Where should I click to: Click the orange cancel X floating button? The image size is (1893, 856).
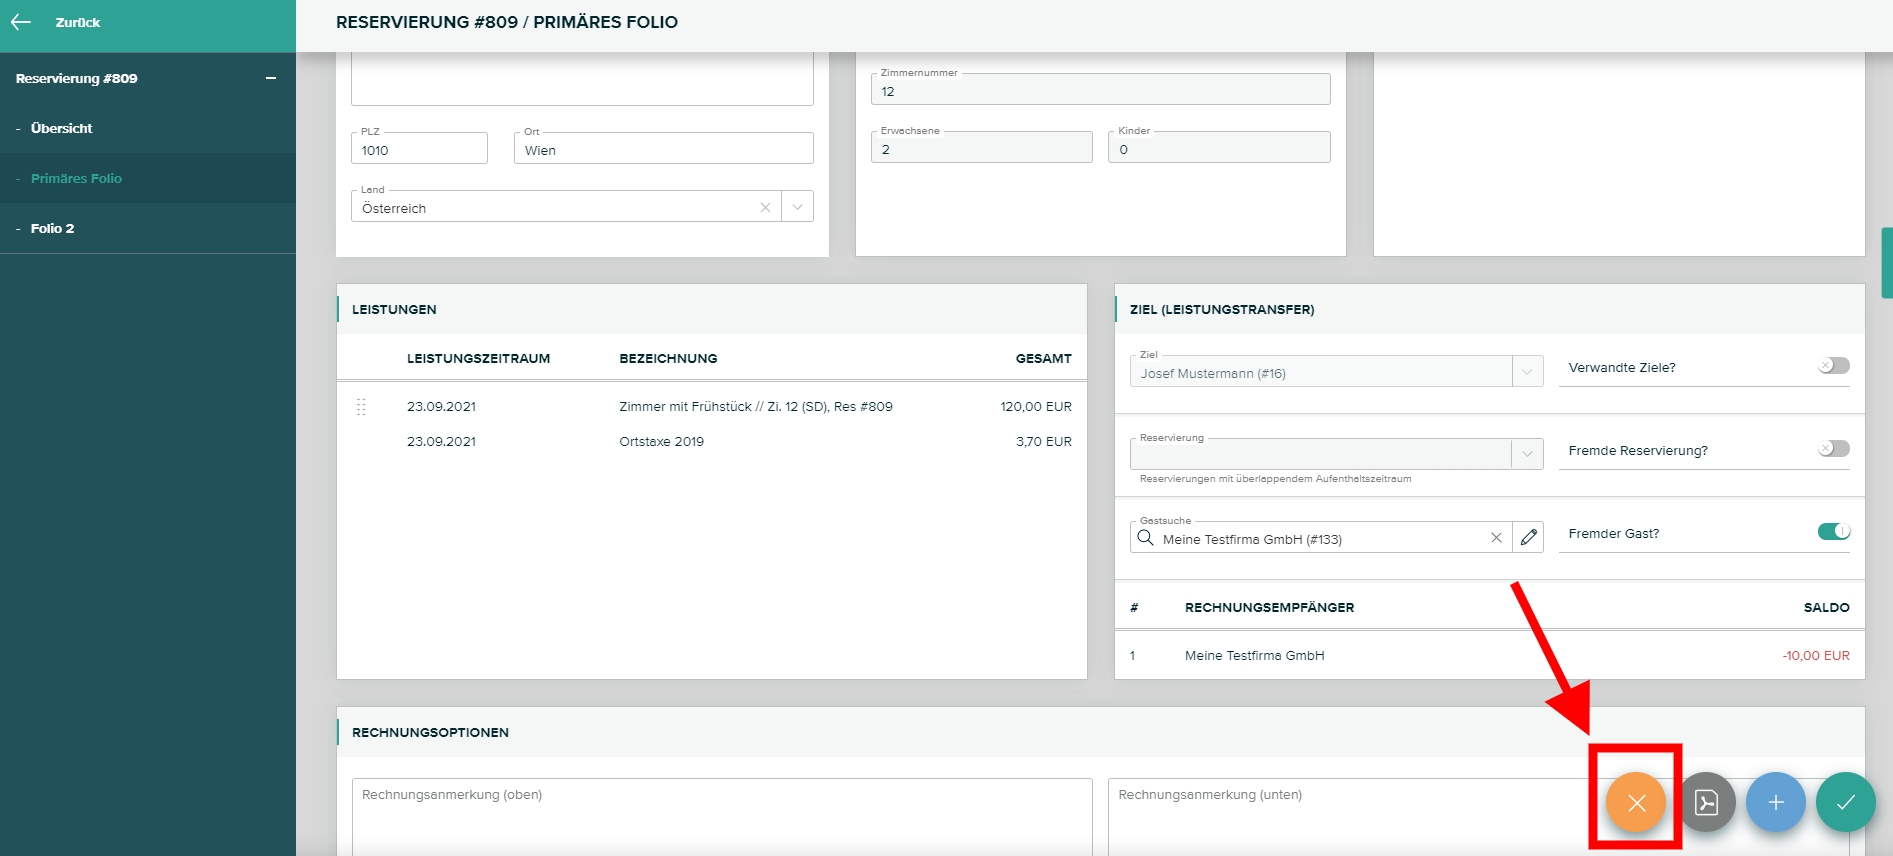1635,802
